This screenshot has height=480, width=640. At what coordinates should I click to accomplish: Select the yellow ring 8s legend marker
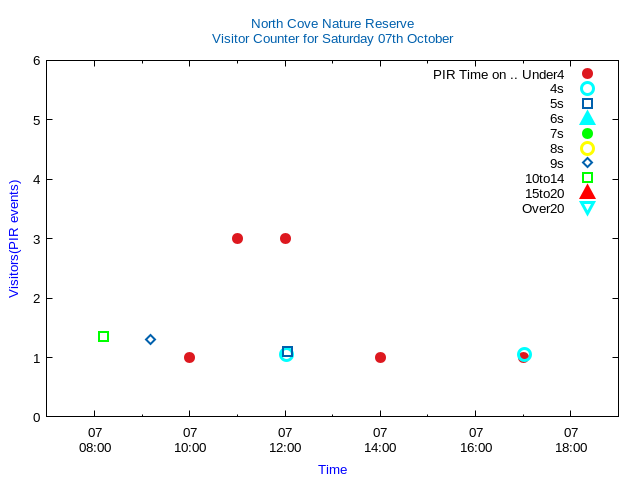coord(587,149)
